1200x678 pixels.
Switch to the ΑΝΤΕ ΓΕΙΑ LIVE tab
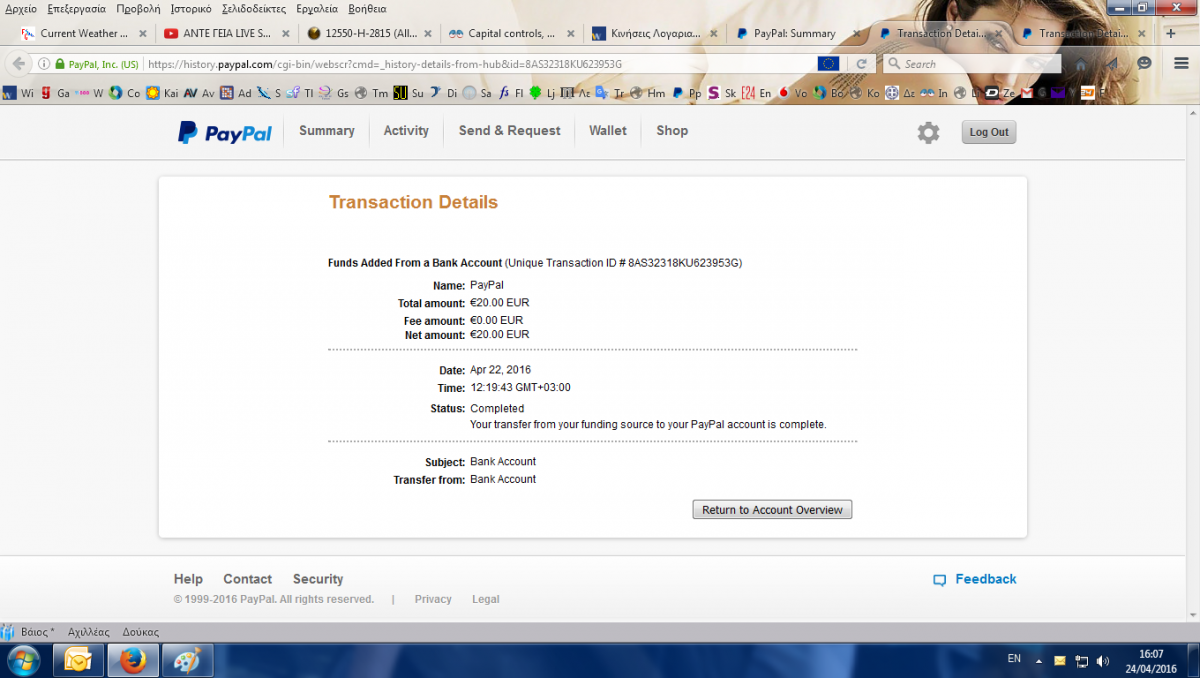click(x=227, y=33)
